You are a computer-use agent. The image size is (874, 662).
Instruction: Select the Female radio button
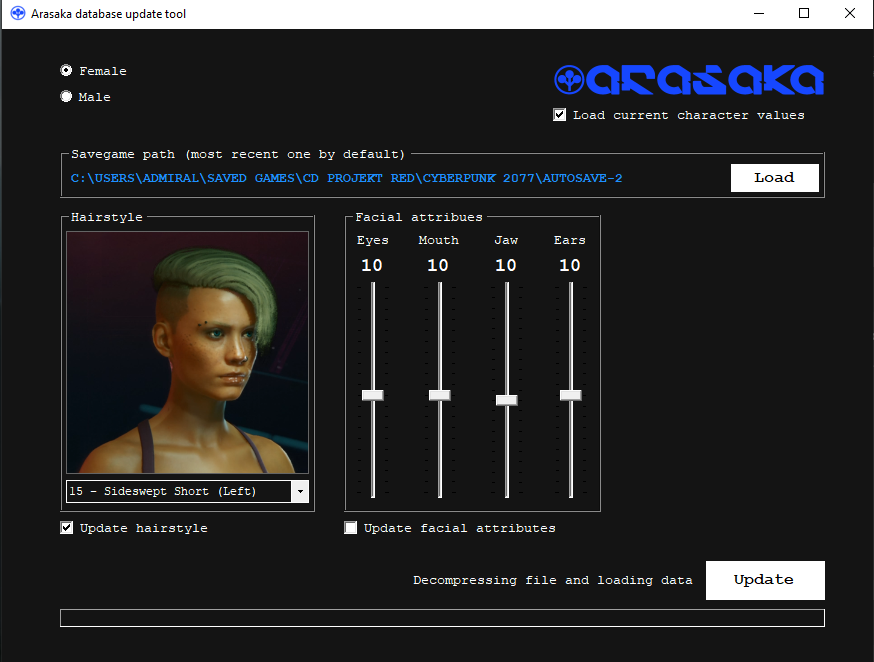[x=66, y=70]
